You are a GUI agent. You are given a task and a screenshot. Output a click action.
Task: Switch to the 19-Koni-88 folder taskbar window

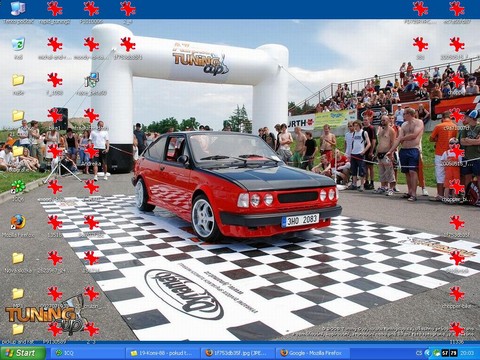point(162,353)
